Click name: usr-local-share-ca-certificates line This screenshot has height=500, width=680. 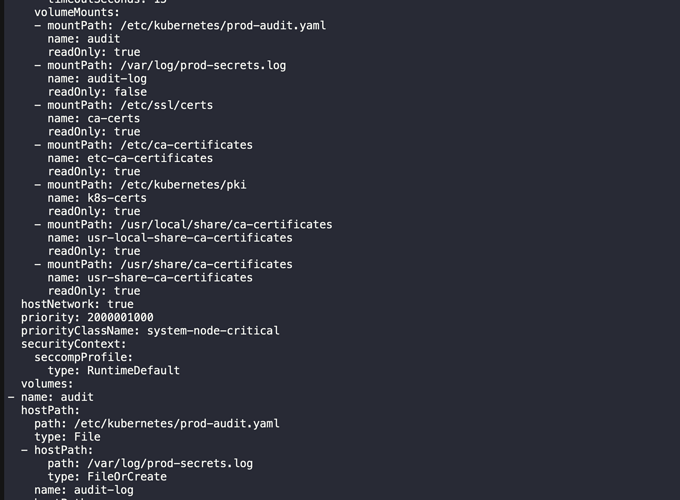point(170,238)
